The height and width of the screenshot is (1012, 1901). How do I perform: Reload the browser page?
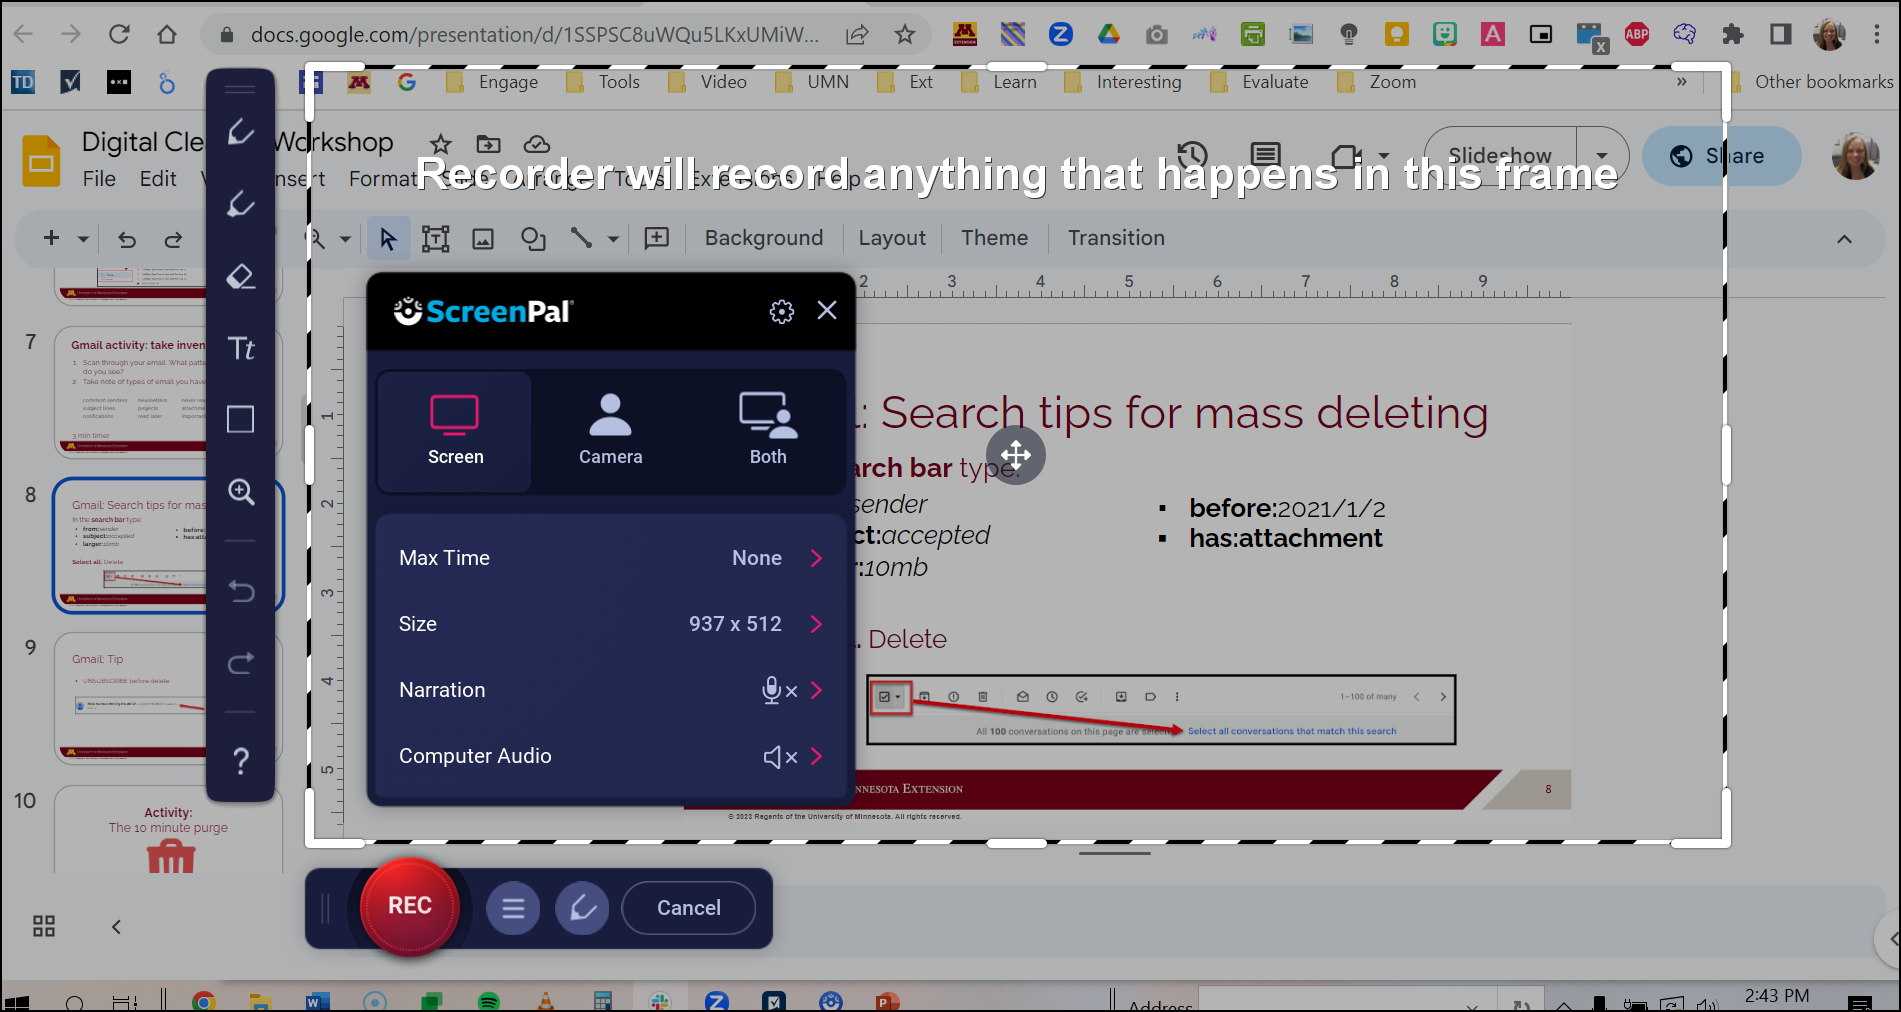(x=119, y=34)
